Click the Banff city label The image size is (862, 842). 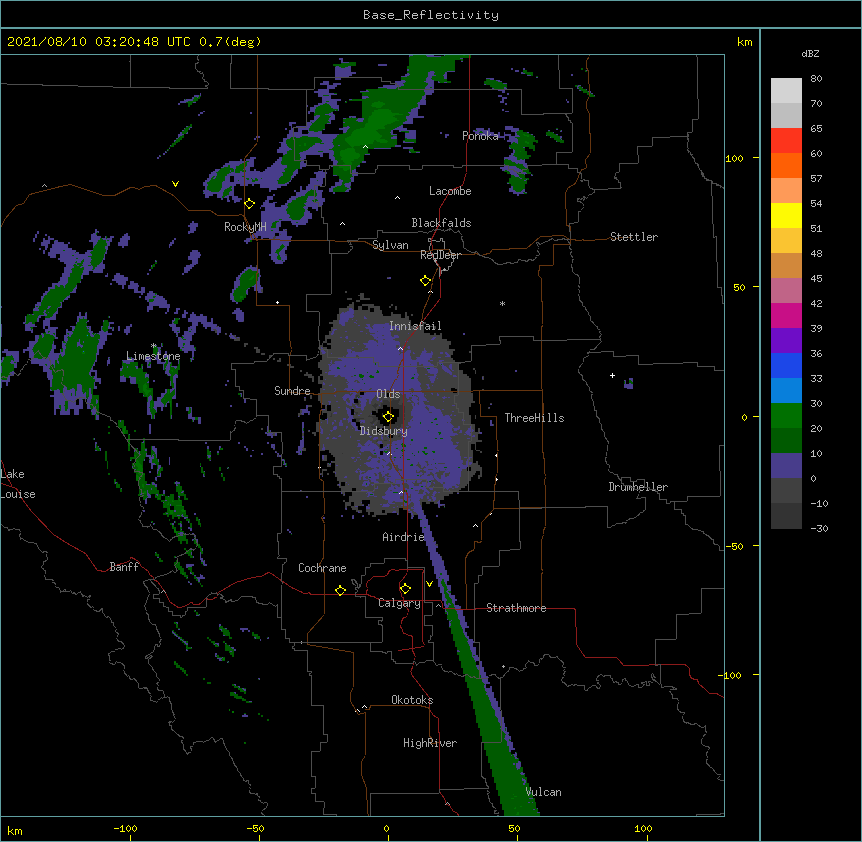(x=124, y=567)
